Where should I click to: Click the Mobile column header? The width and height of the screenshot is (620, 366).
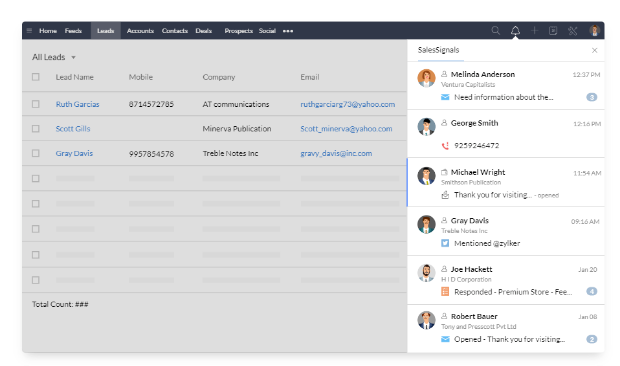(141, 77)
